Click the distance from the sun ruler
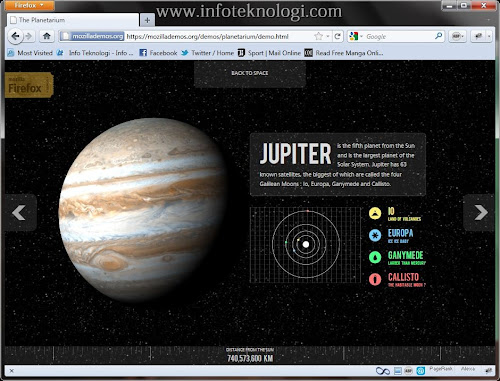The width and height of the screenshot is (500, 381). [x=250, y=355]
